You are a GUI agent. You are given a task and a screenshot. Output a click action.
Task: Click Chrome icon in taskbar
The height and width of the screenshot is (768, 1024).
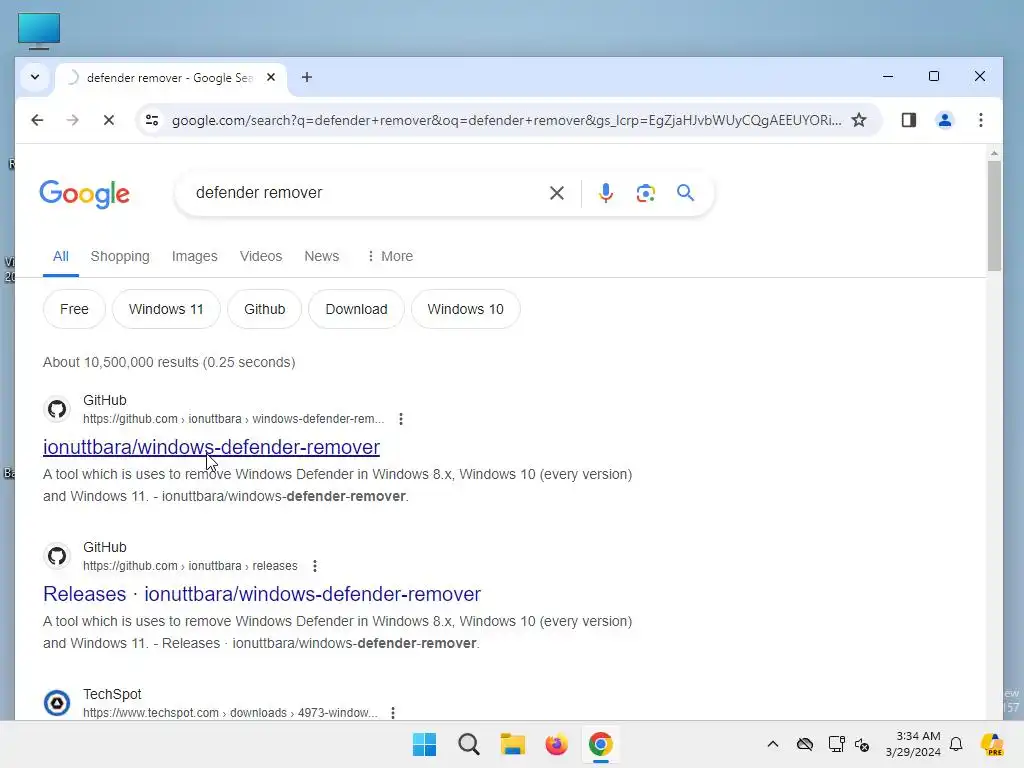pos(600,744)
